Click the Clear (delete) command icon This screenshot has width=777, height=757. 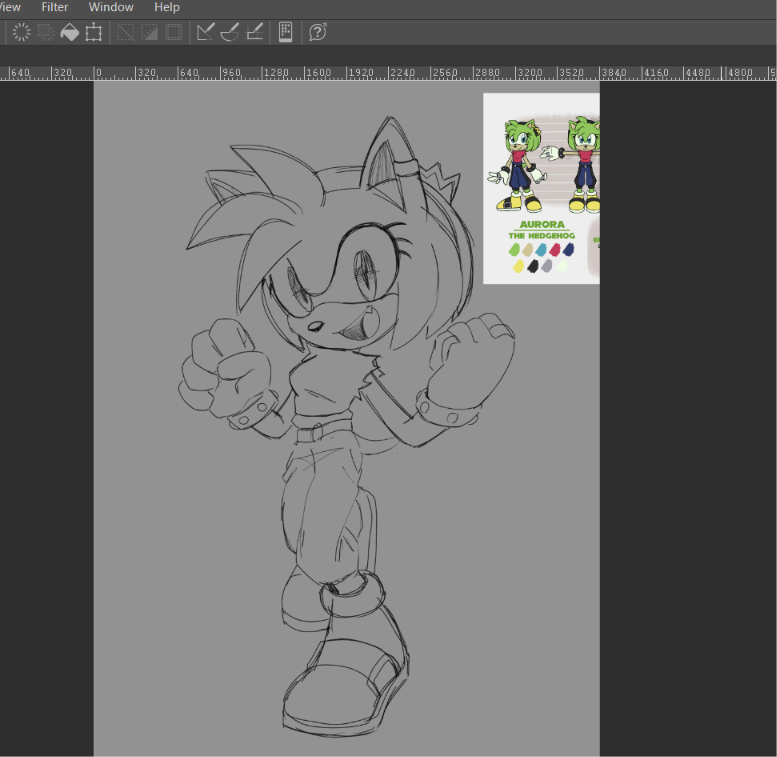(21, 32)
